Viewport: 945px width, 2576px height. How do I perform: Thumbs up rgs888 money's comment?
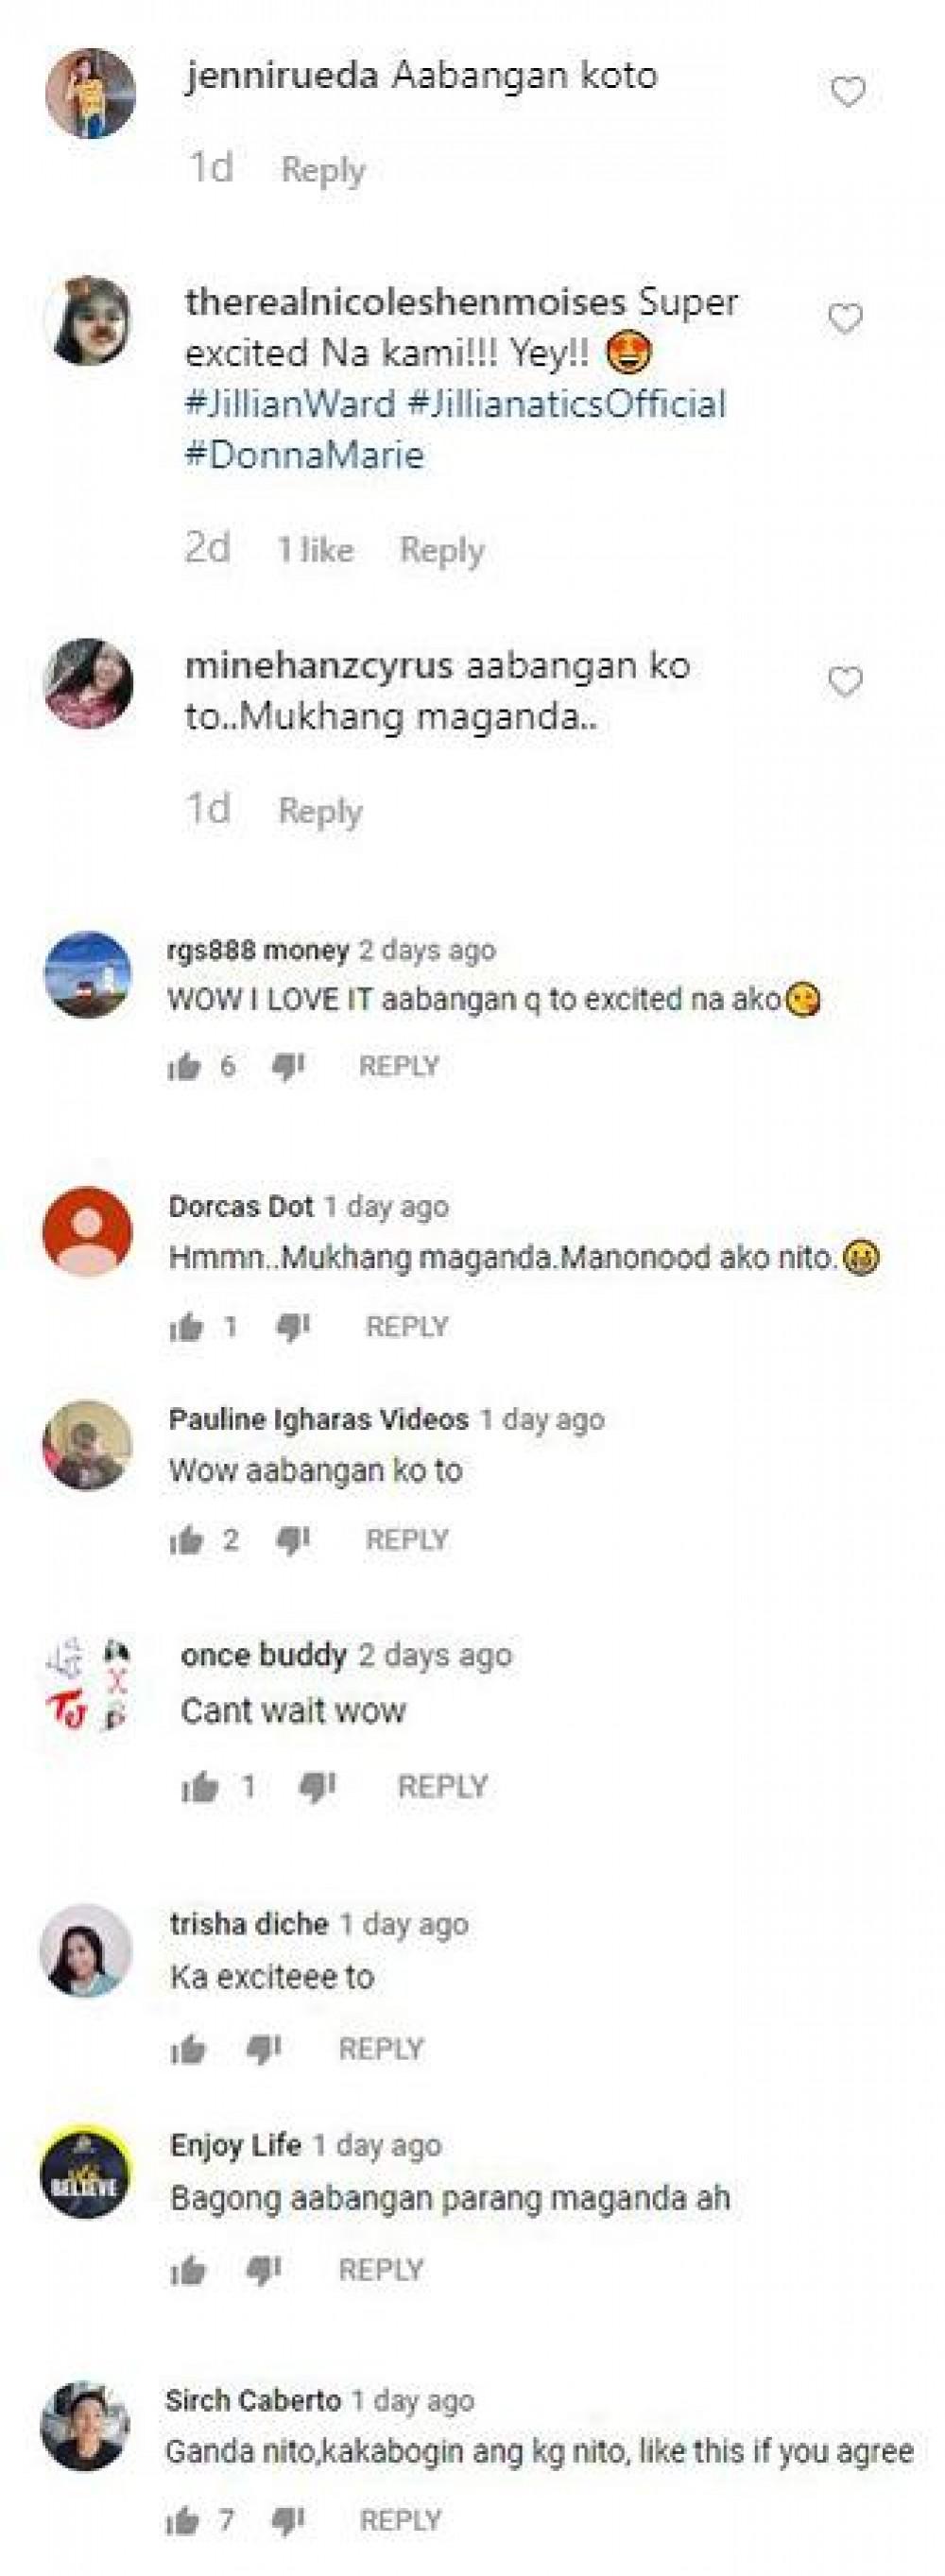pos(185,1067)
